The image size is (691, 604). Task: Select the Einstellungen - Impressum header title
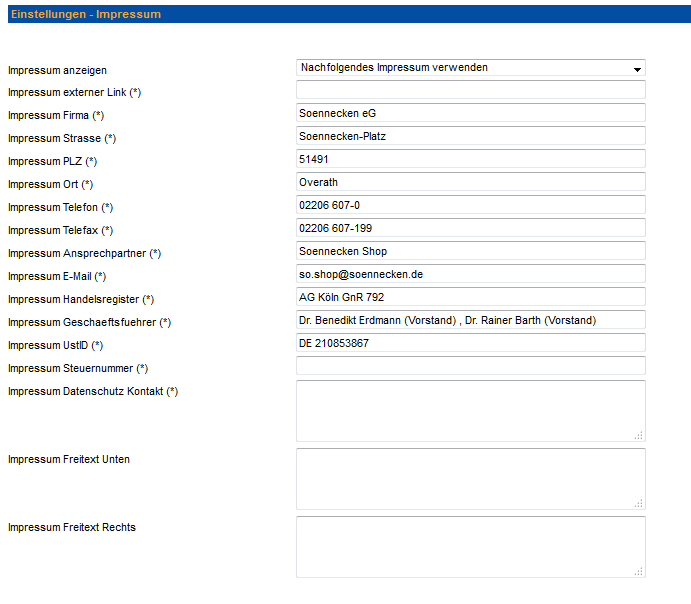86,14
